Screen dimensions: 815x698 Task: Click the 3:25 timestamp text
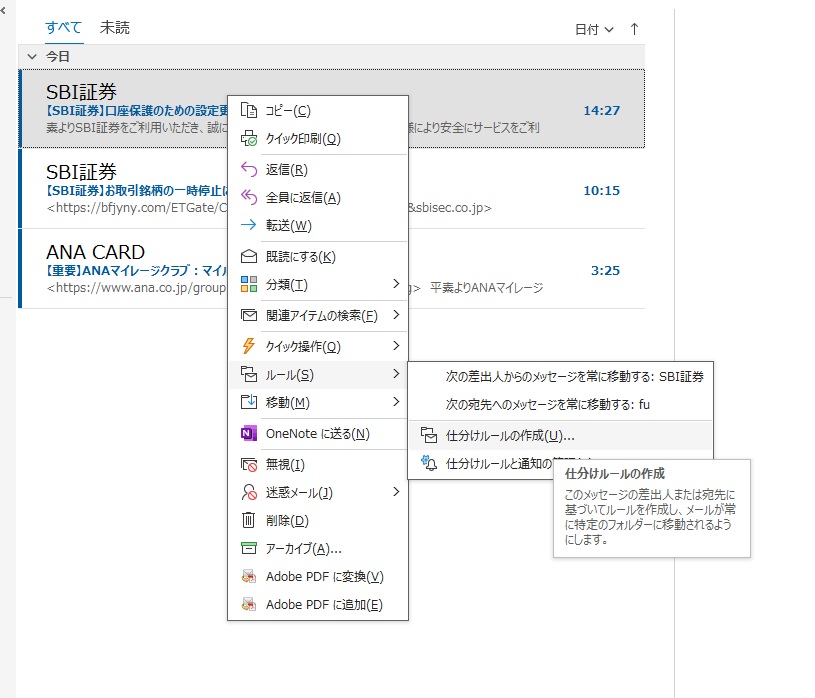pyautogui.click(x=605, y=271)
